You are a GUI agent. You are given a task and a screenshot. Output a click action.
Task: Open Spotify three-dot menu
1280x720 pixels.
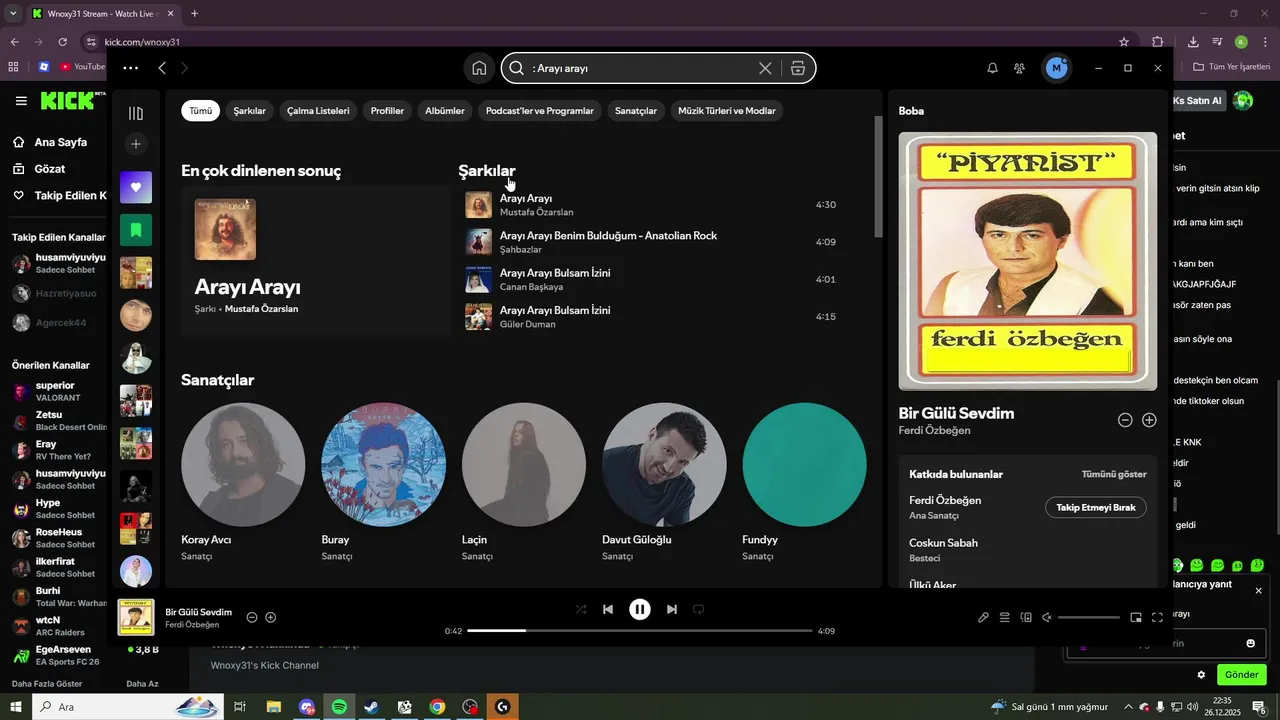tap(130, 68)
